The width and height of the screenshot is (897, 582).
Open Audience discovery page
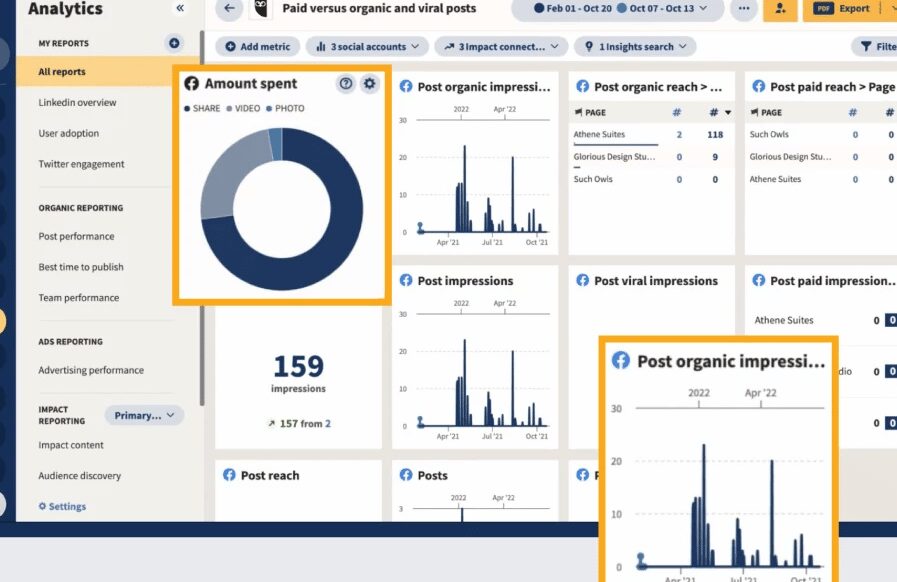point(80,476)
